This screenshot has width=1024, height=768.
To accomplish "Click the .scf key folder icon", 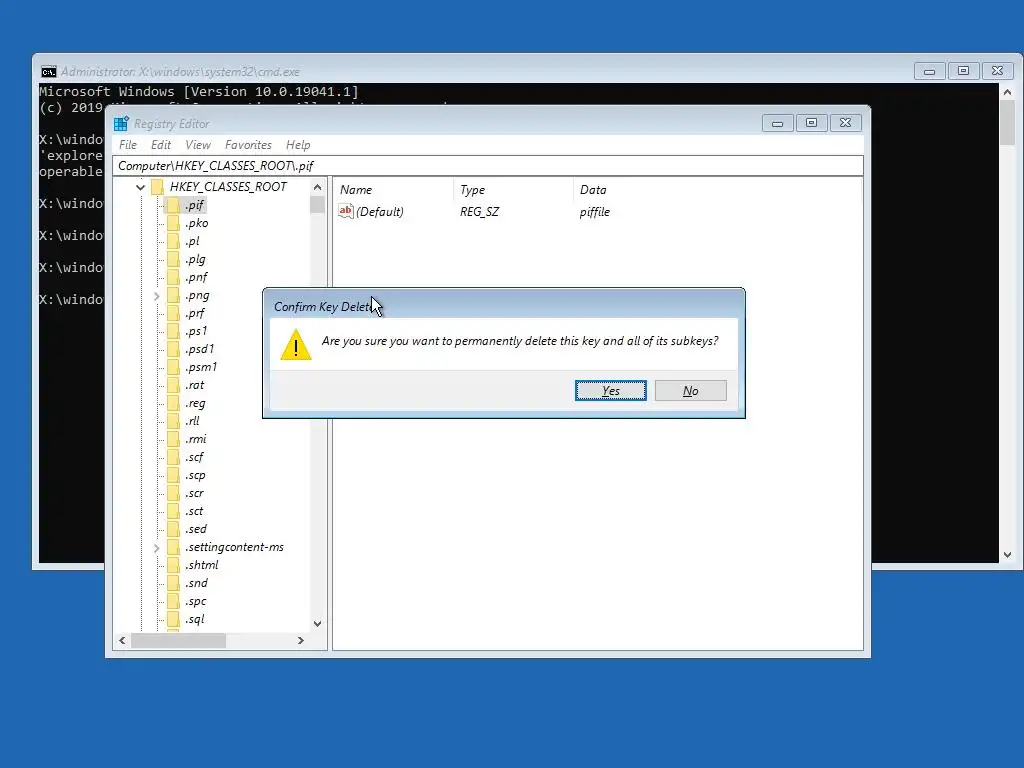I will pos(173,457).
